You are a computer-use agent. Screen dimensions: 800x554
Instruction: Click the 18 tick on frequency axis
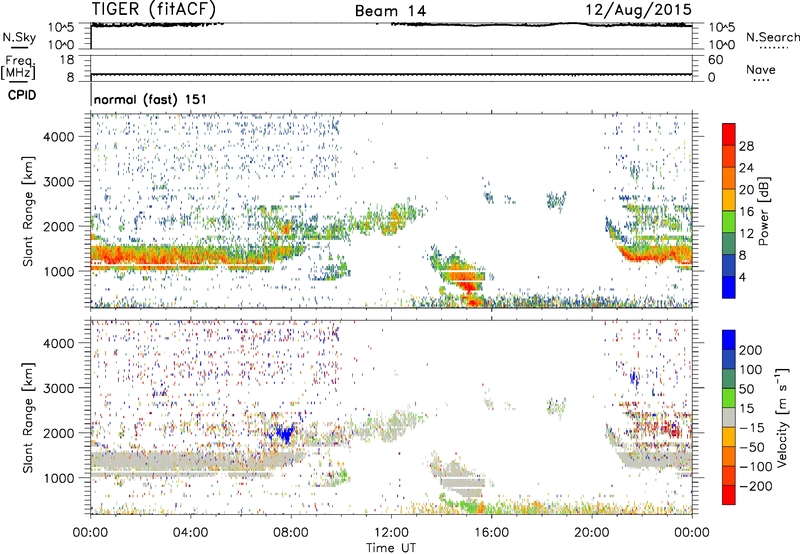[67, 60]
